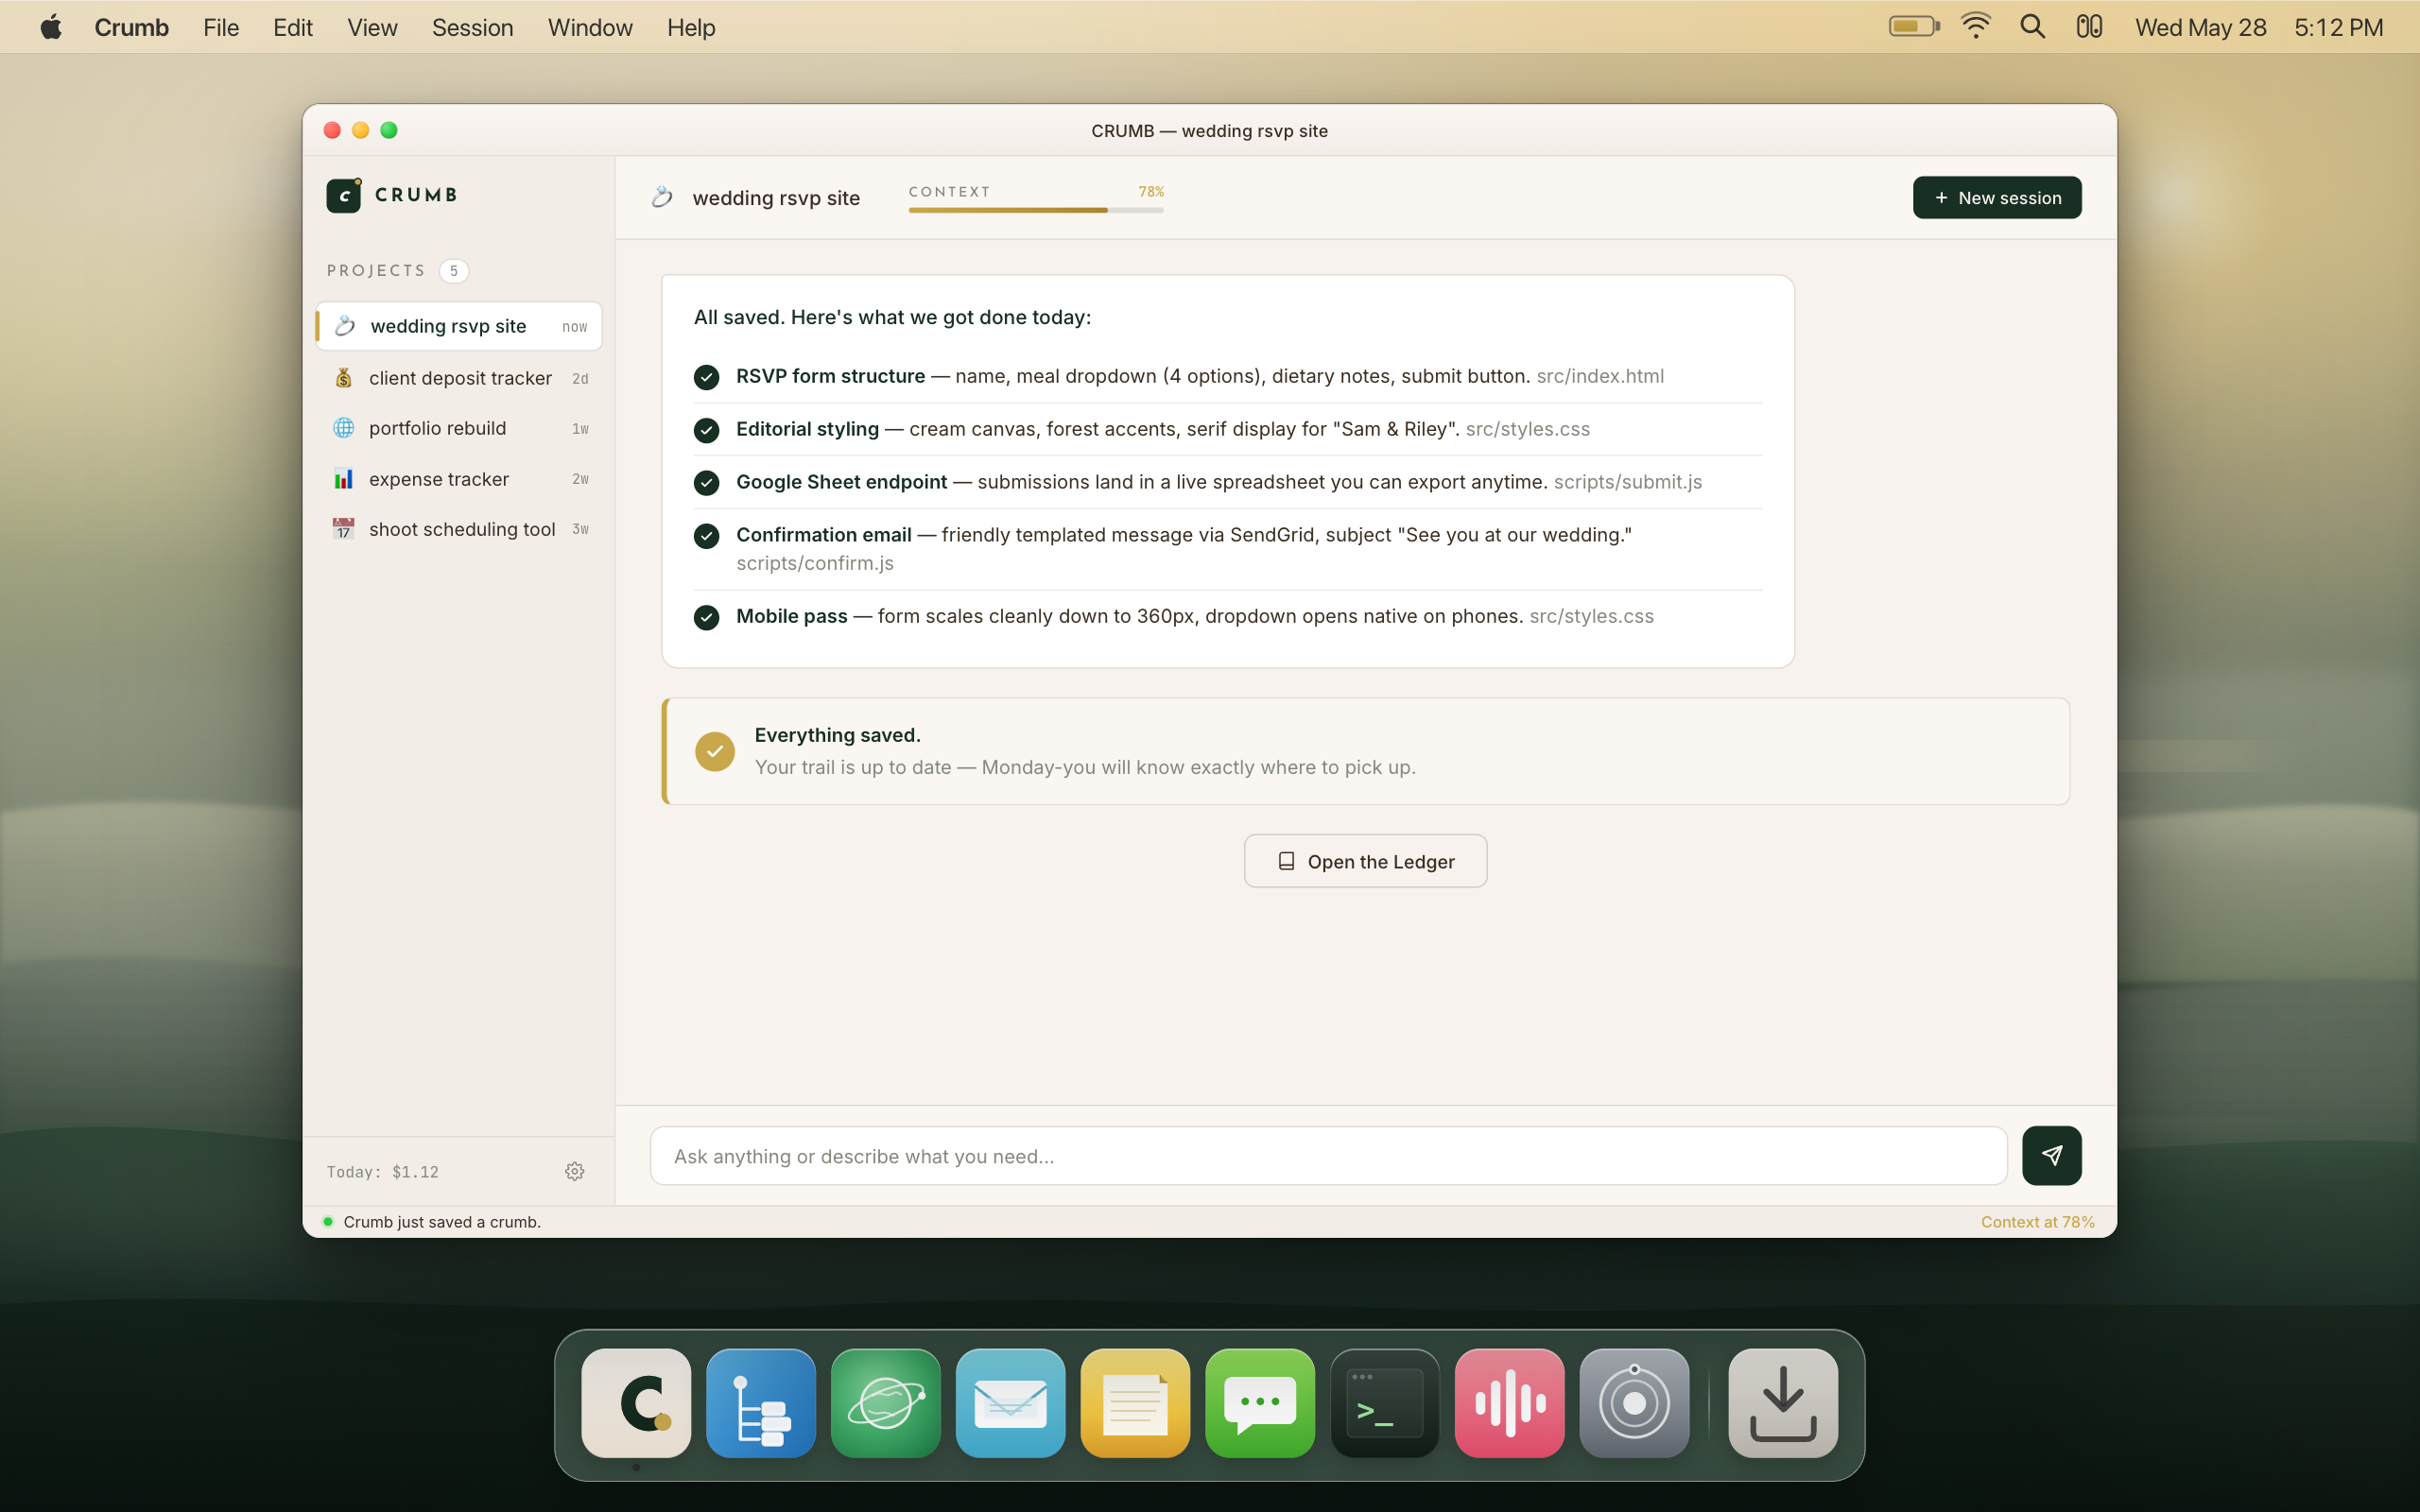Click Today: $1.12 cost label
This screenshot has width=2420, height=1512.
[383, 1172]
